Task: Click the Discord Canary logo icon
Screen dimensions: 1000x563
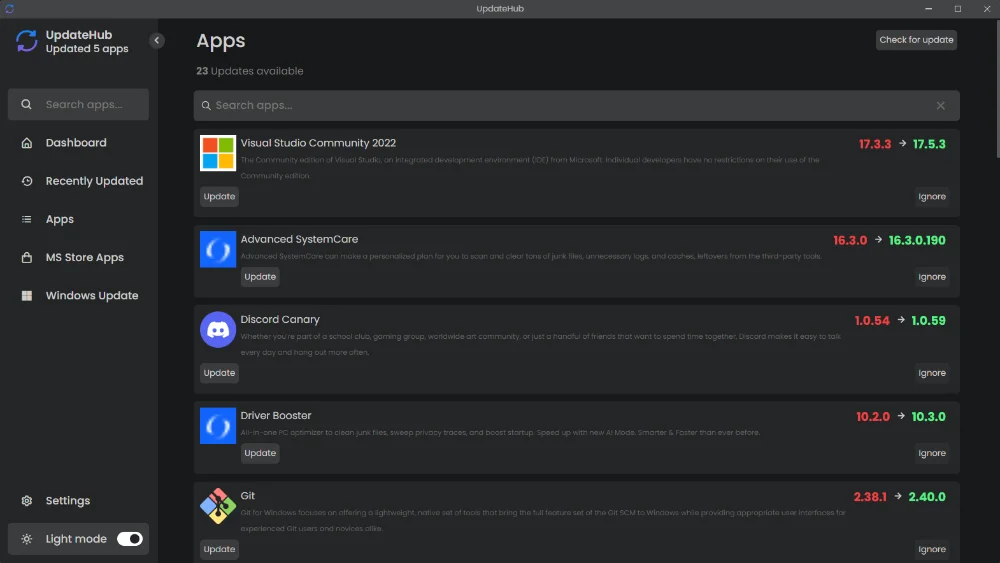Action: click(x=218, y=329)
